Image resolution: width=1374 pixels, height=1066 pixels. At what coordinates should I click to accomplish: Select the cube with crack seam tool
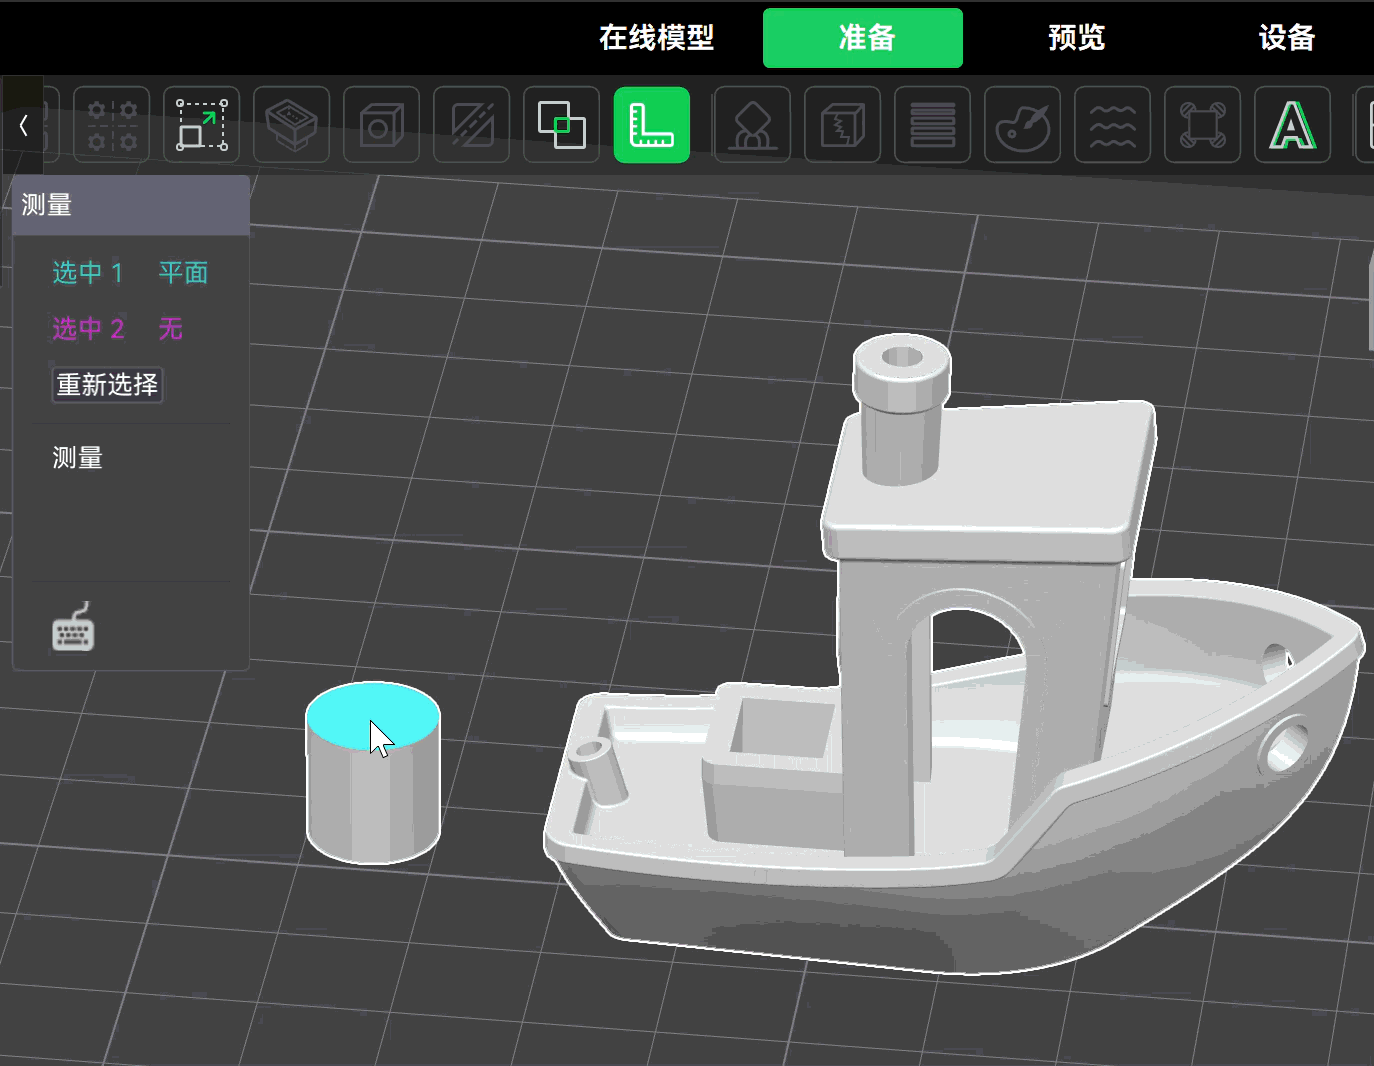click(843, 125)
